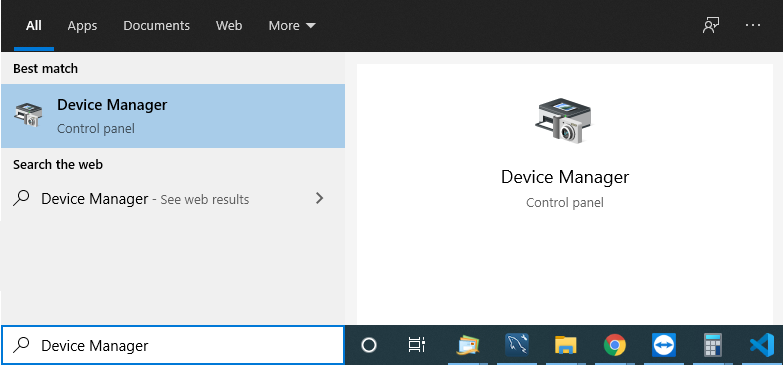The height and width of the screenshot is (365, 783).
Task: Click the Search the web heading
Action: (x=58, y=164)
